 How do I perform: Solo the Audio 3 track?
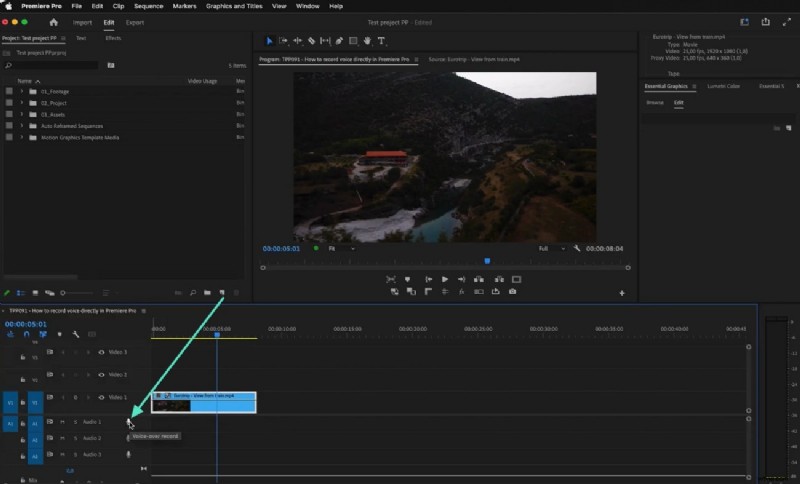click(x=75, y=454)
